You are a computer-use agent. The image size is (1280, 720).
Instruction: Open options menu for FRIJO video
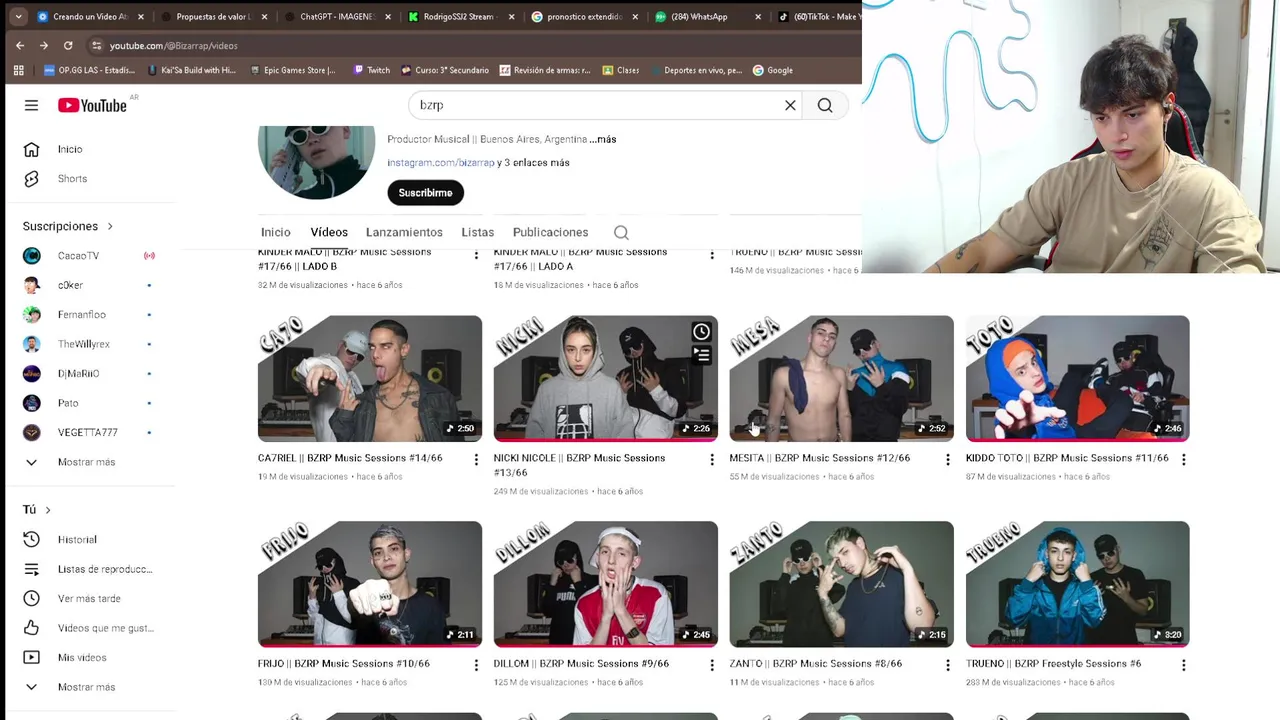(x=476, y=665)
